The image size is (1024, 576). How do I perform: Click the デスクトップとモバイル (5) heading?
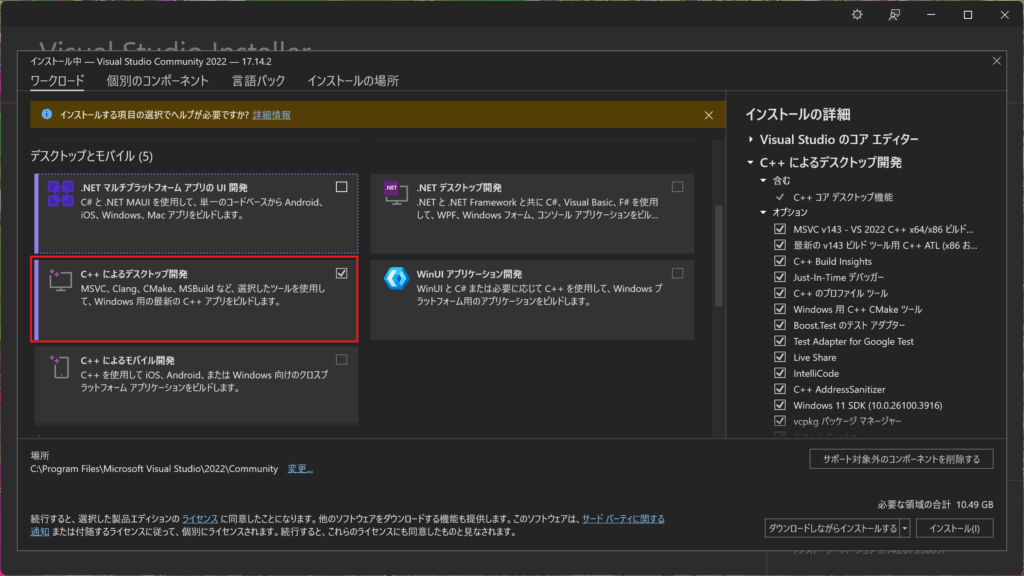click(x=91, y=156)
